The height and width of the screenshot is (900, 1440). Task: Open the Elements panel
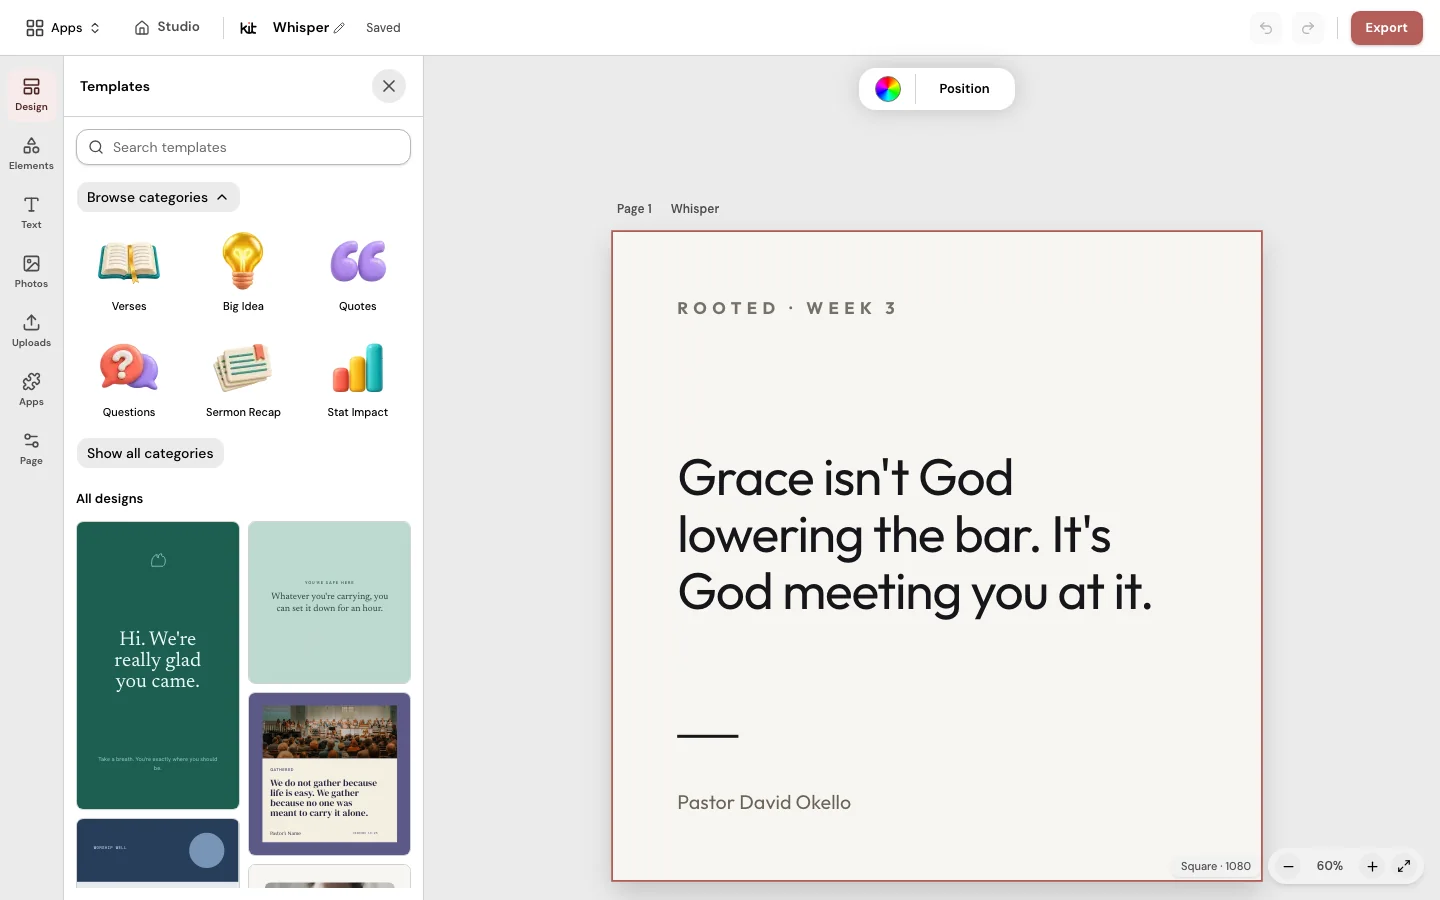[31, 154]
